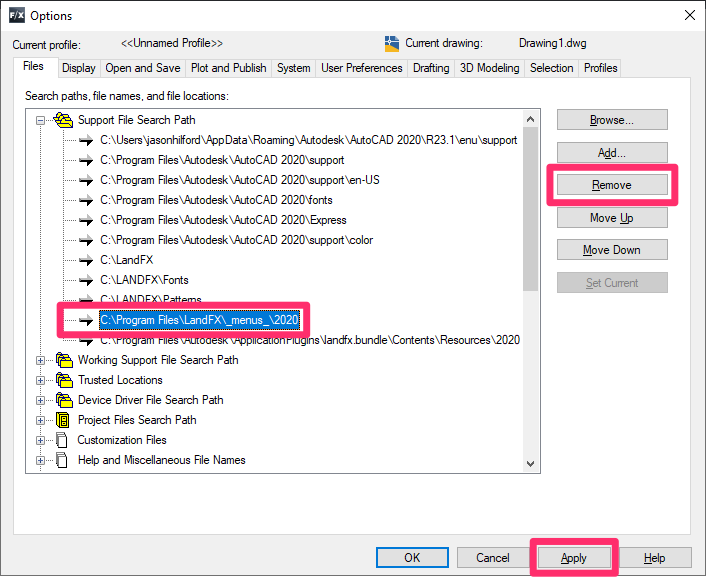Click the path list scrollbar up arrow
The width and height of the screenshot is (706, 577).
(531, 119)
